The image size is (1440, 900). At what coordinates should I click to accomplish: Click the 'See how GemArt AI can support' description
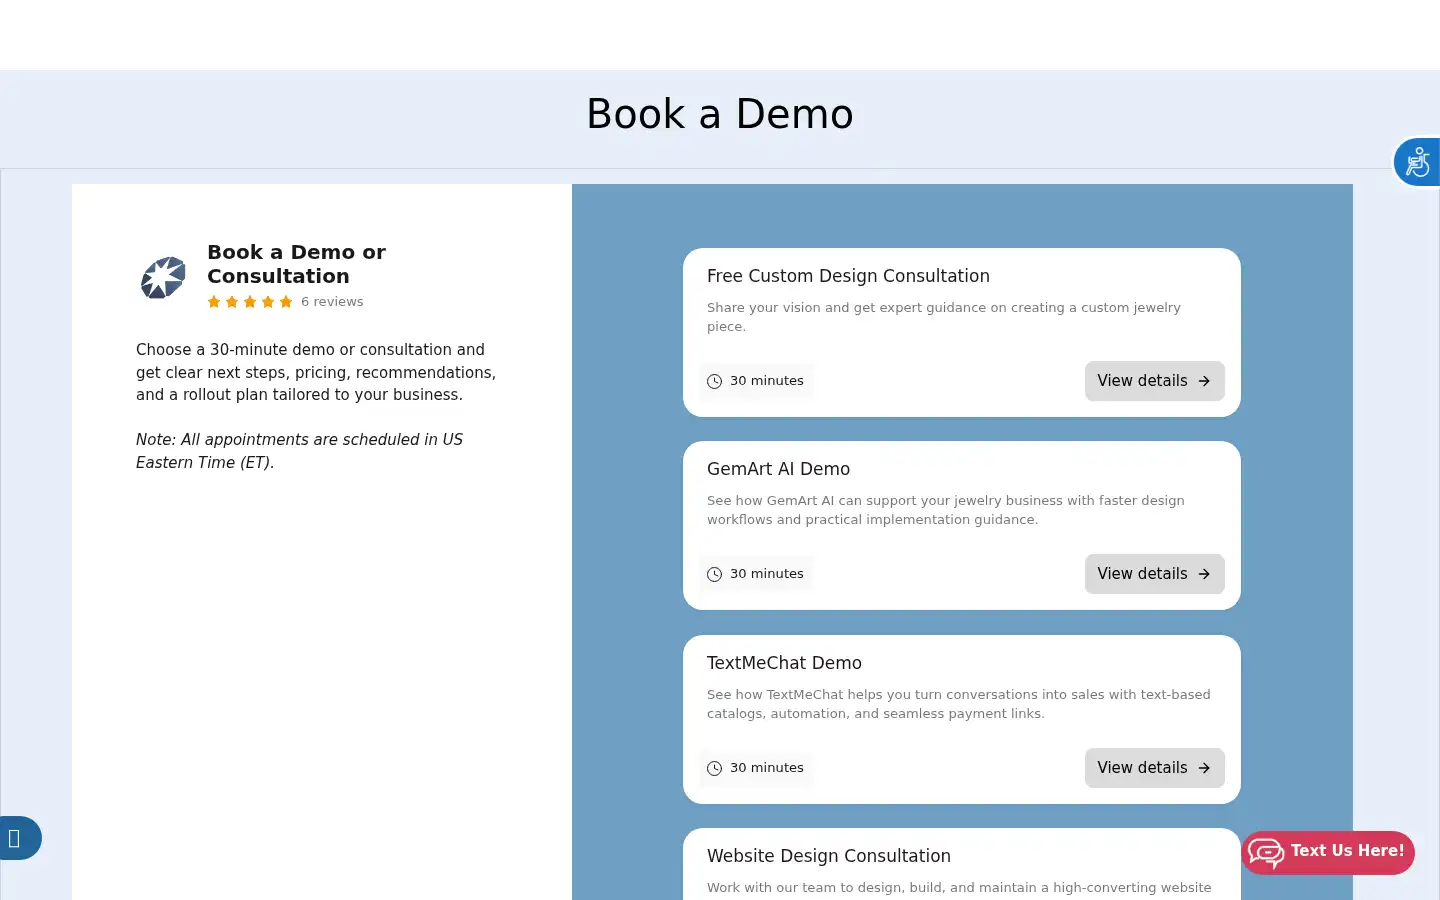(946, 510)
